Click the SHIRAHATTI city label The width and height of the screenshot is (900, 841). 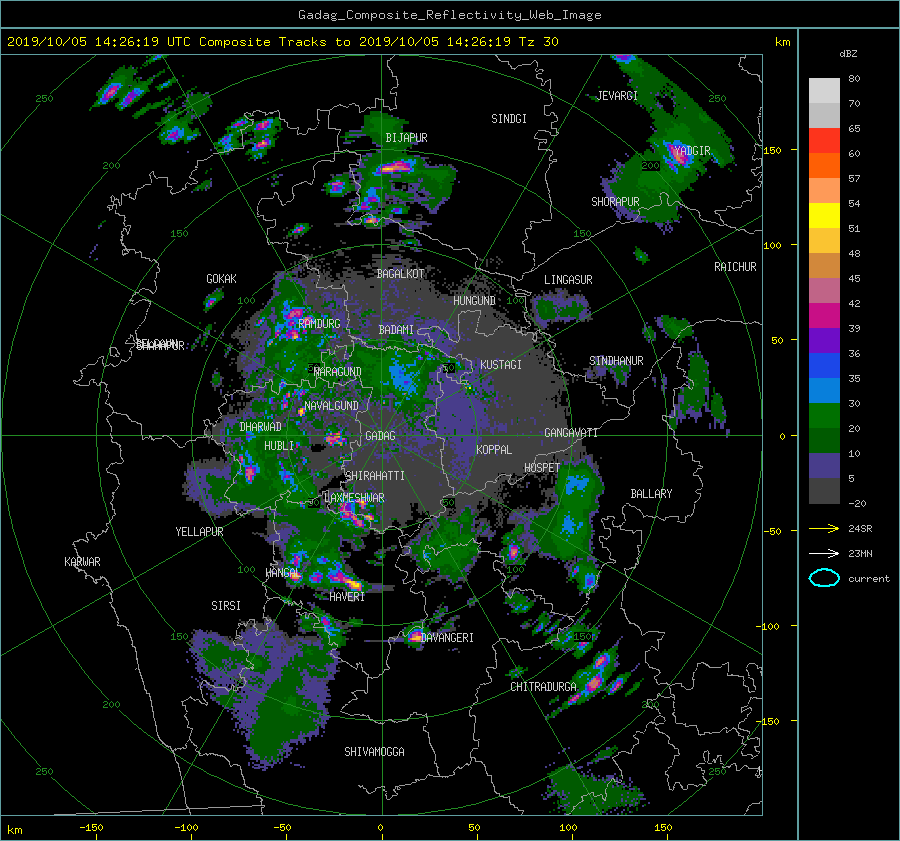(x=375, y=476)
